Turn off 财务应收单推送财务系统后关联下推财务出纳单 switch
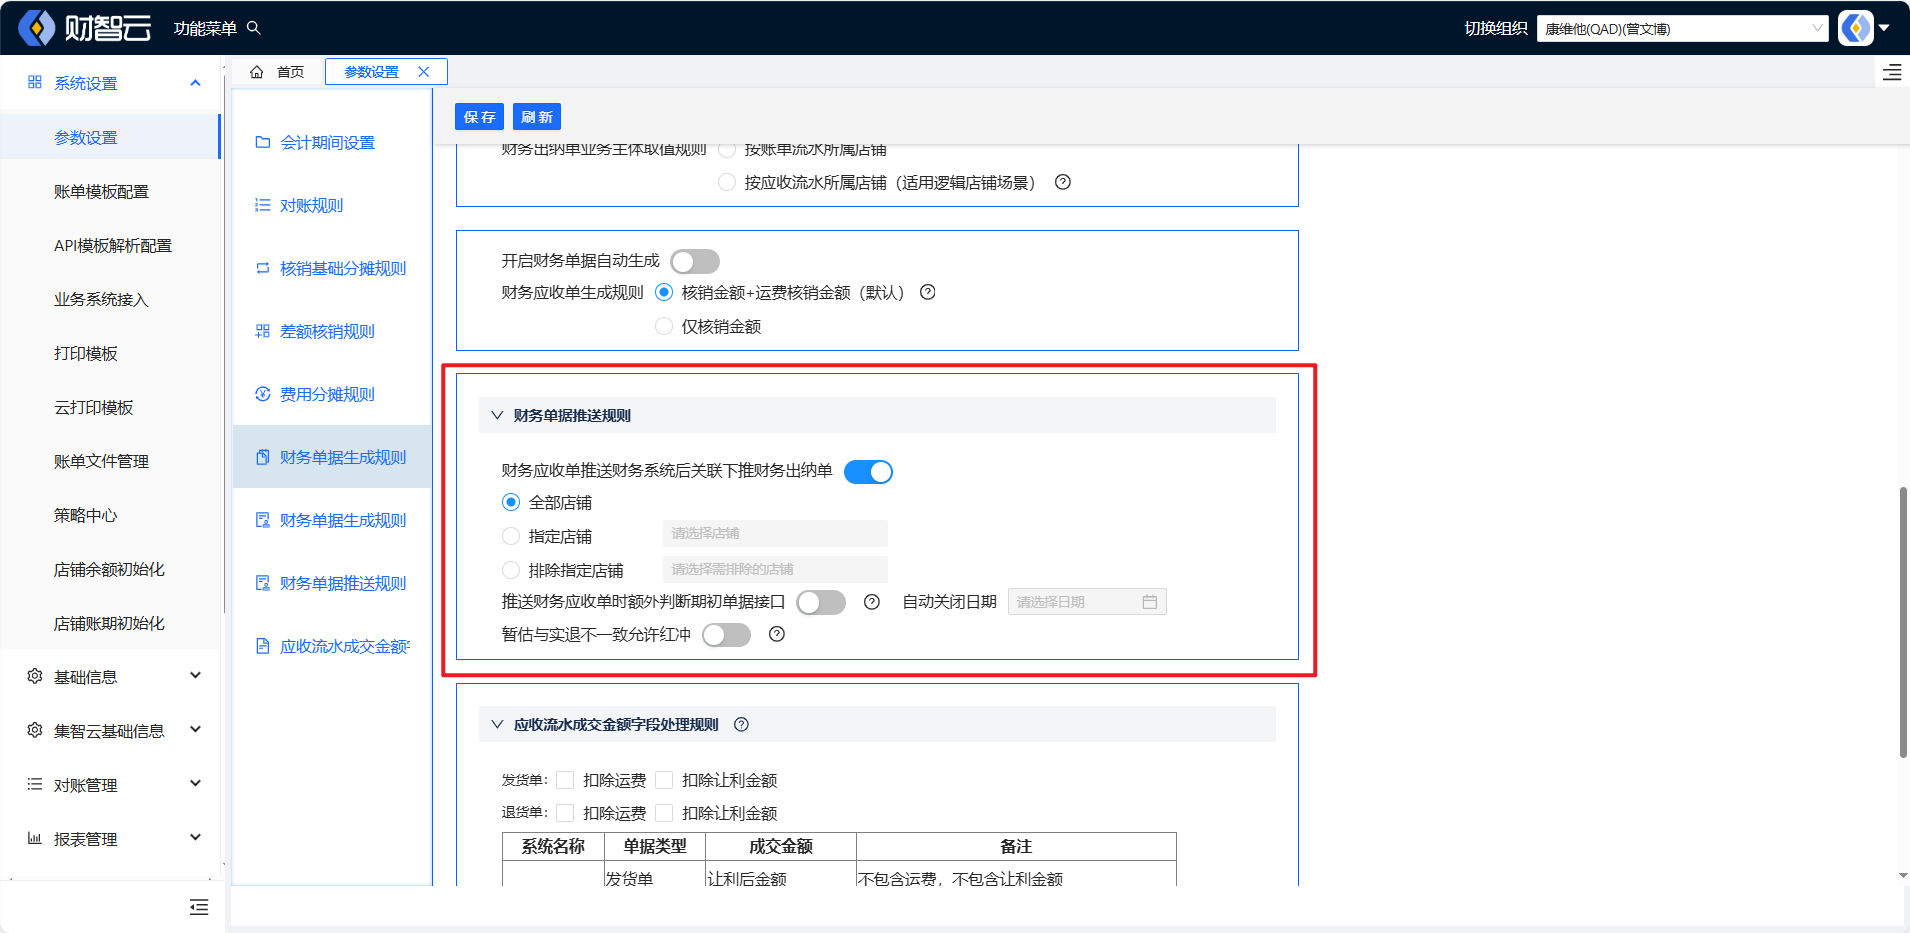The image size is (1910, 933). [x=868, y=472]
